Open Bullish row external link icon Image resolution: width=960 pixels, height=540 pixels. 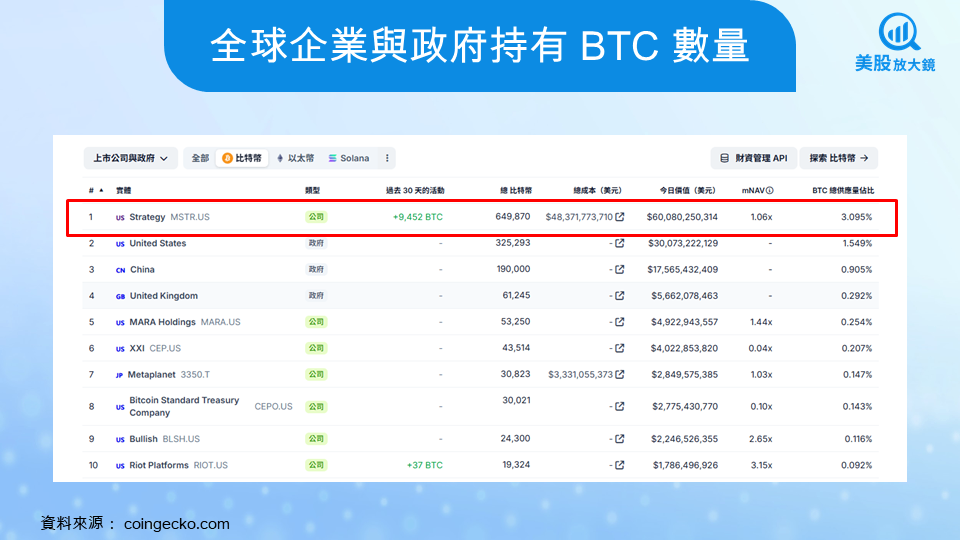[x=620, y=439]
